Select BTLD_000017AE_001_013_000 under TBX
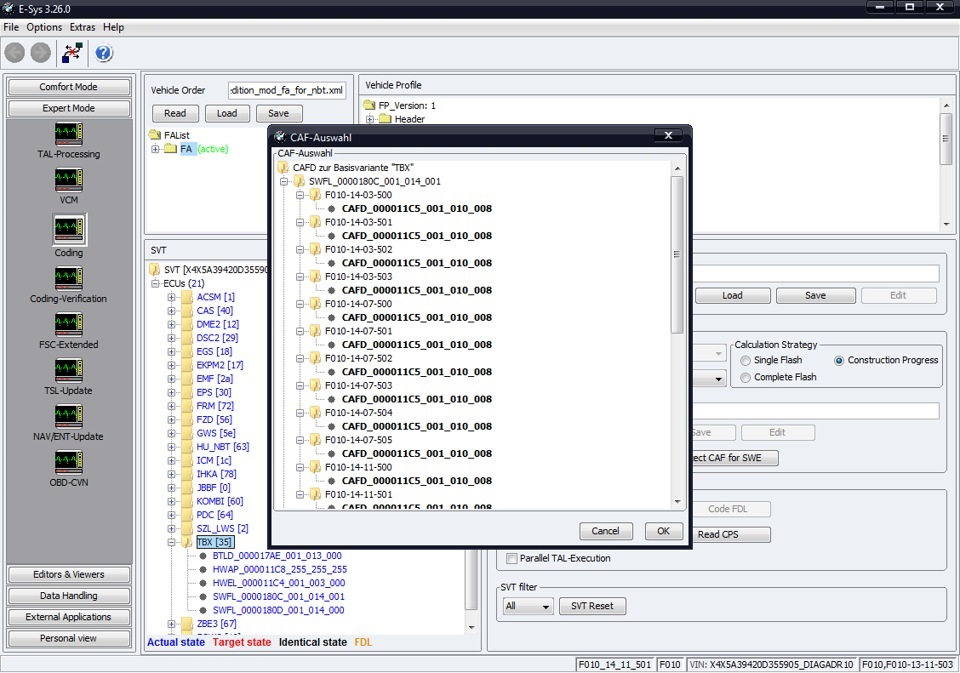This screenshot has width=960, height=673. click(x=277, y=556)
